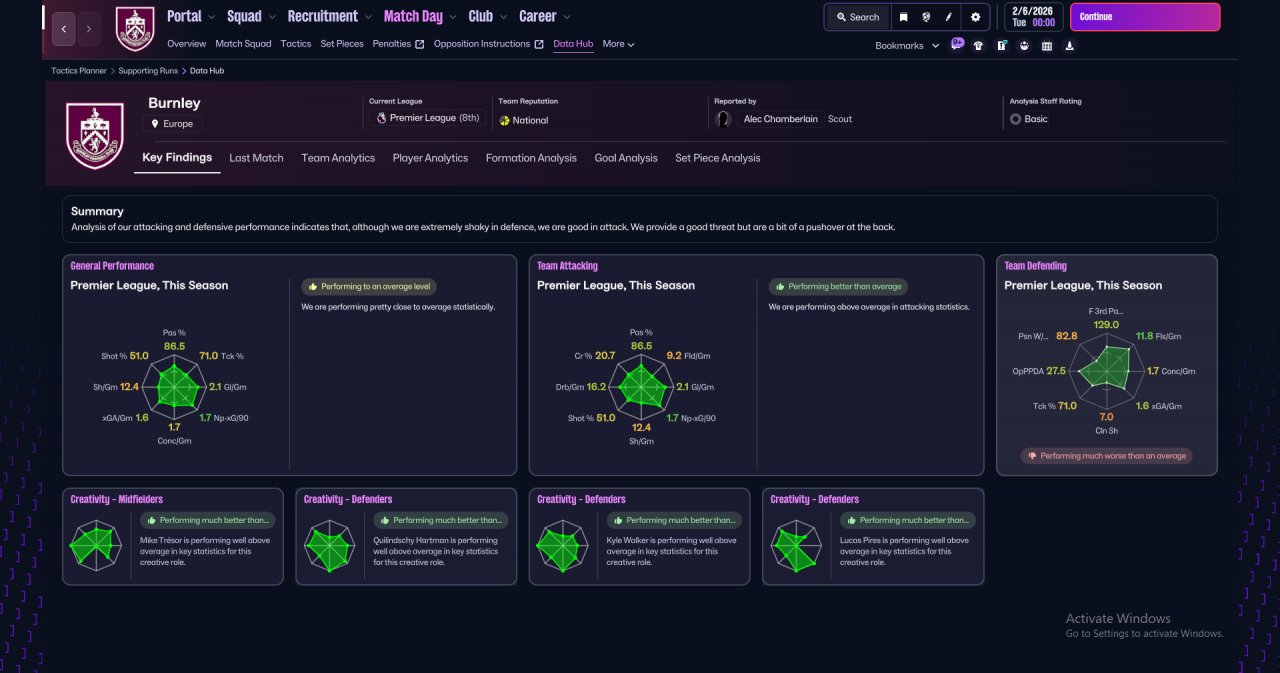
Task: Click the Search field
Action: click(856, 17)
